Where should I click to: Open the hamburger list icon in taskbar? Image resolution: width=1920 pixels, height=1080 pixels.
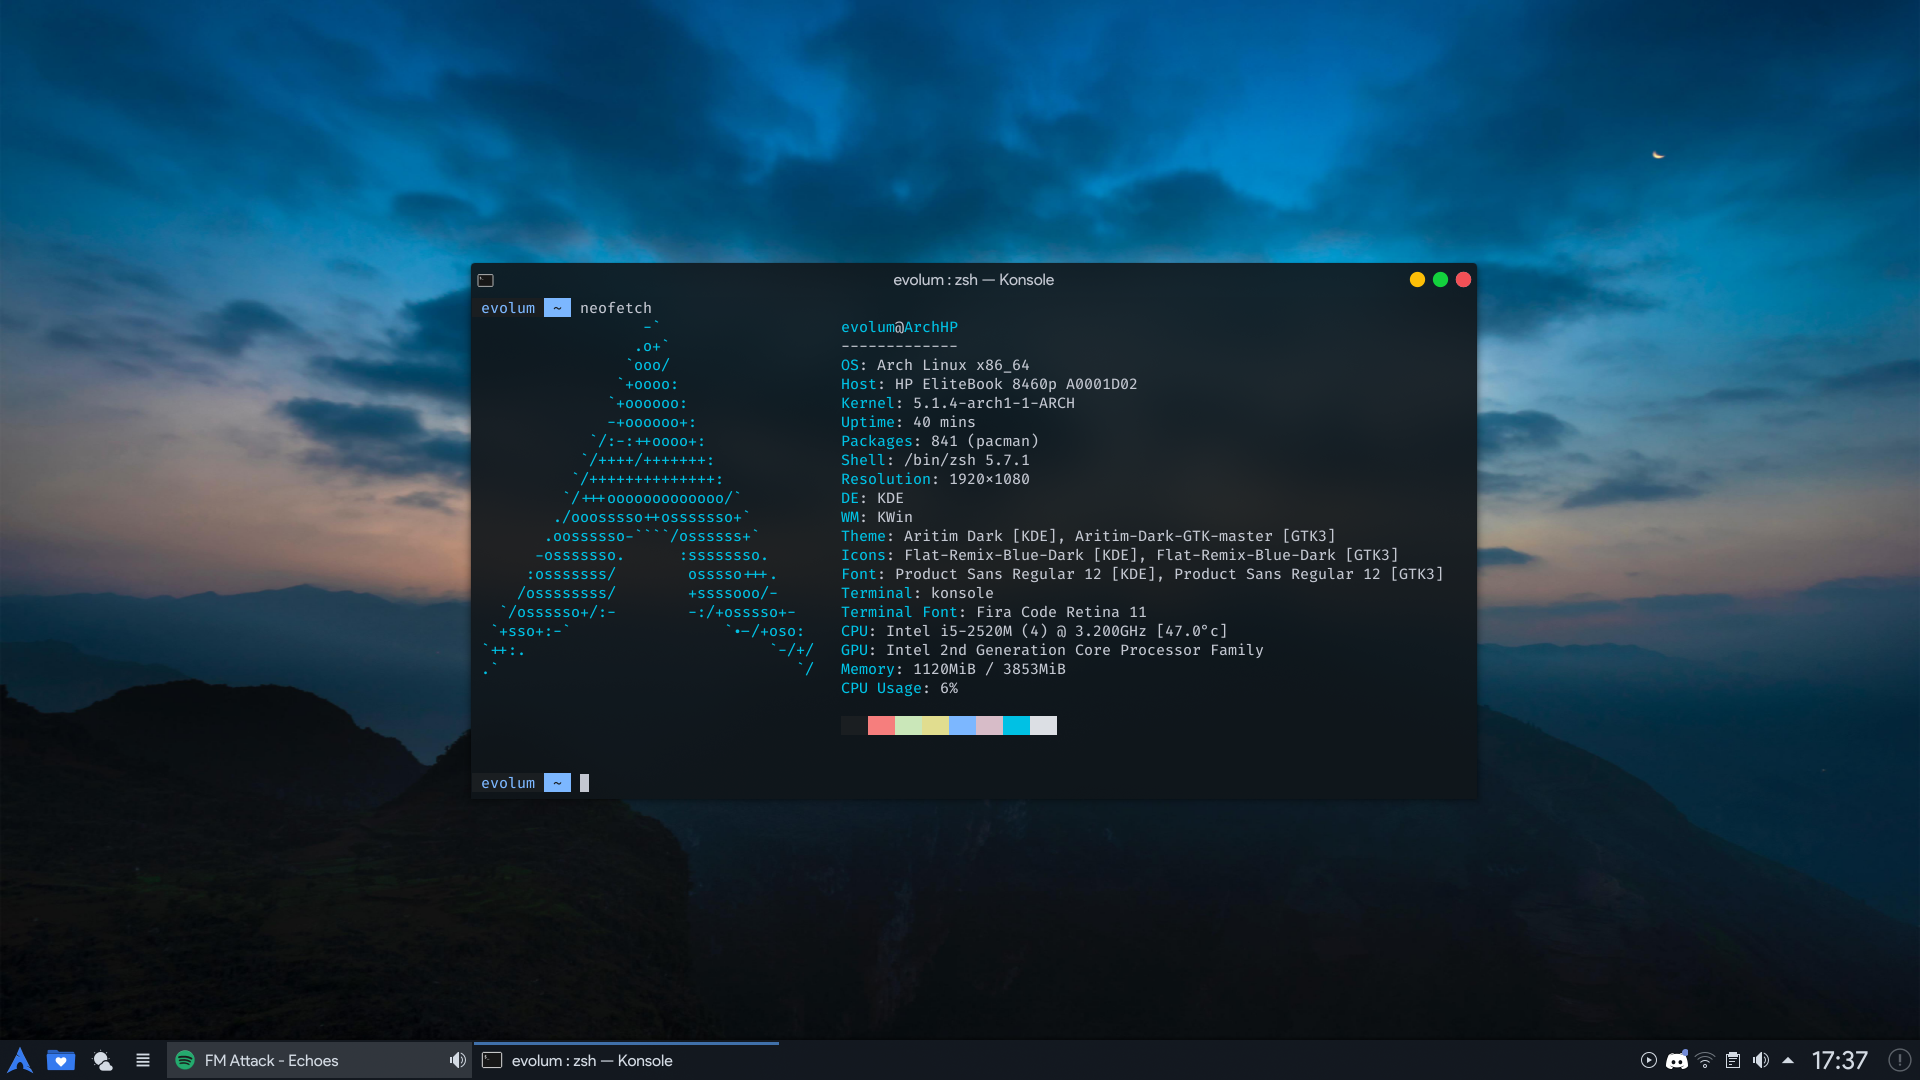(x=143, y=1060)
